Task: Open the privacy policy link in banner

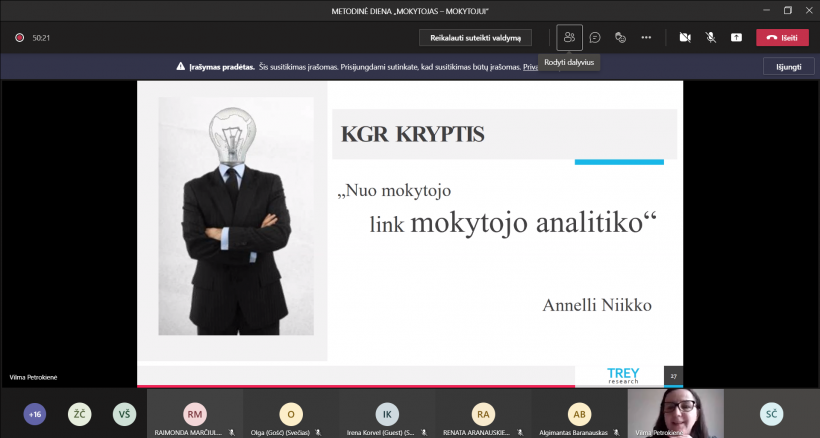Action: click(530, 67)
